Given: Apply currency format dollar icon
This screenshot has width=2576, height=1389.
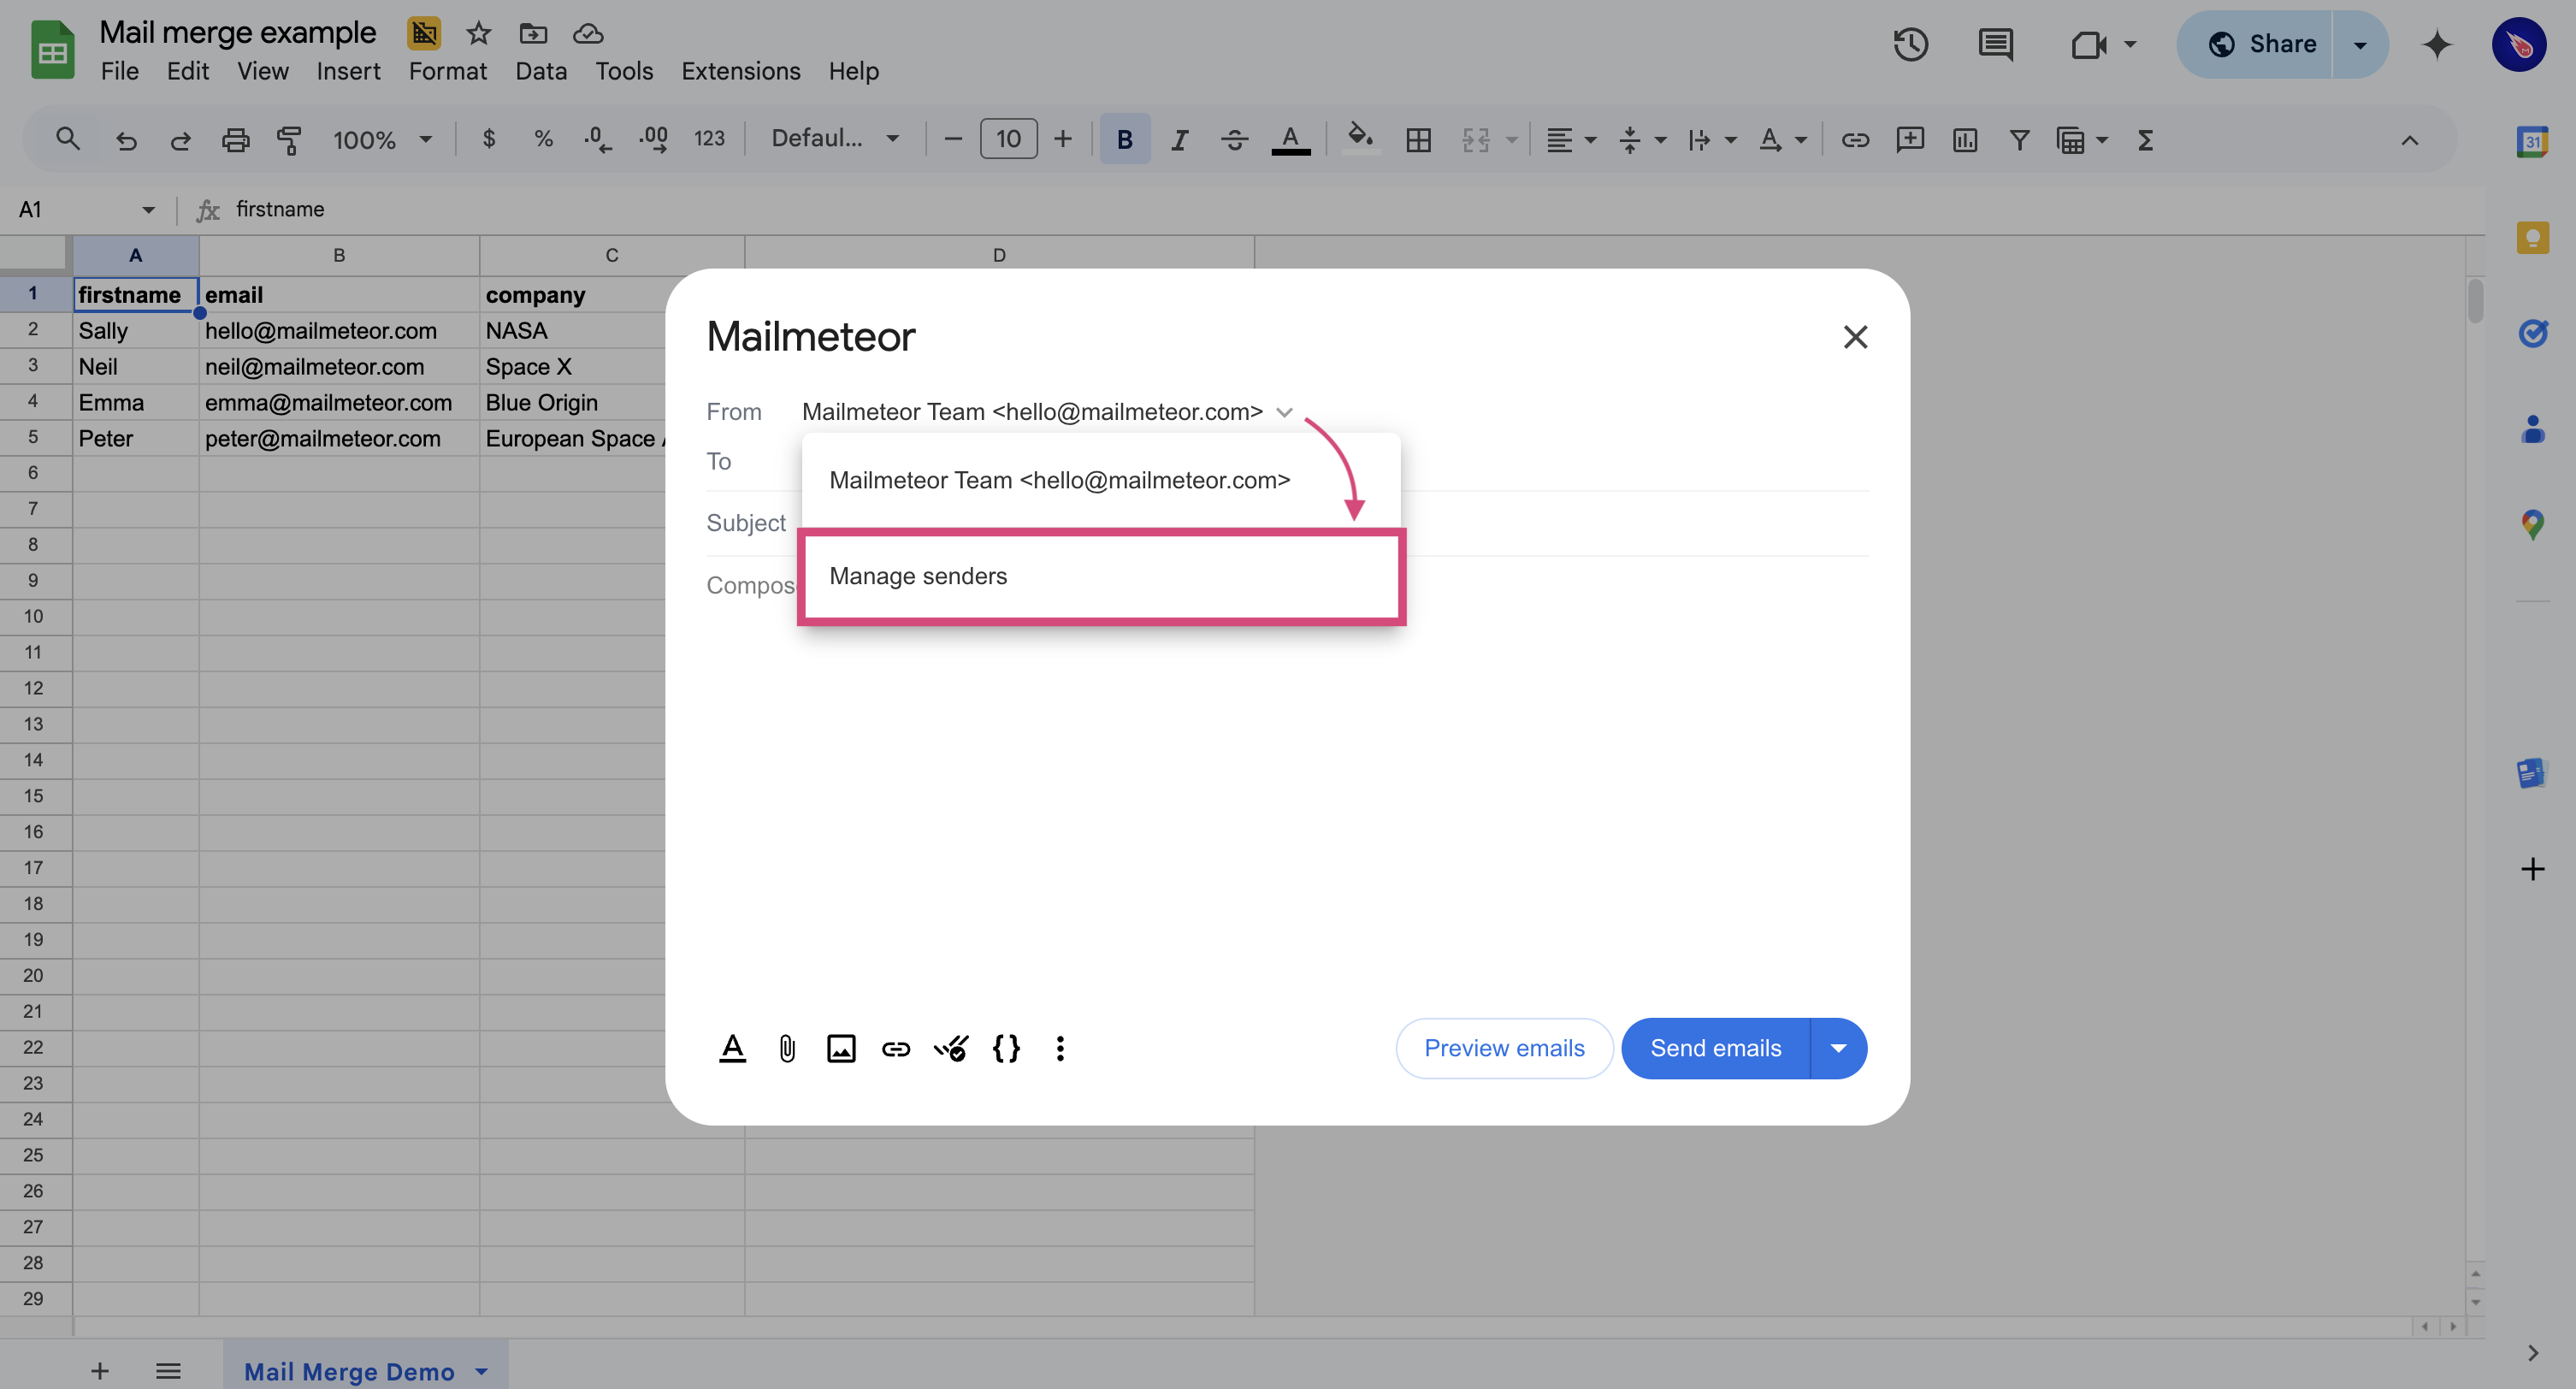Looking at the screenshot, I should [489, 139].
